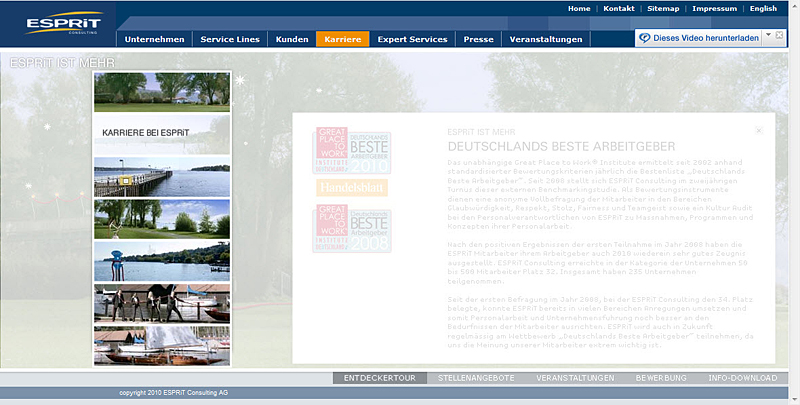800x405 pixels.
Task: Click the Great Place to Work 2010 badge
Action: point(352,151)
